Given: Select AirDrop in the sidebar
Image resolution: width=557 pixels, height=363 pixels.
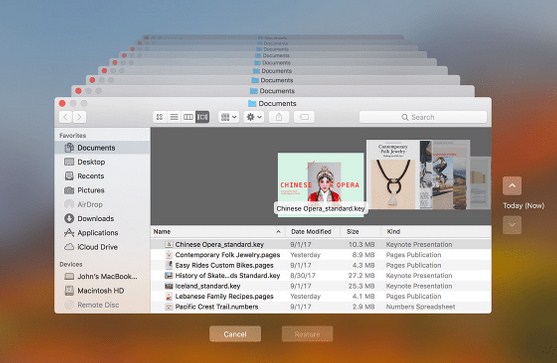Looking at the screenshot, I should click(102, 205).
